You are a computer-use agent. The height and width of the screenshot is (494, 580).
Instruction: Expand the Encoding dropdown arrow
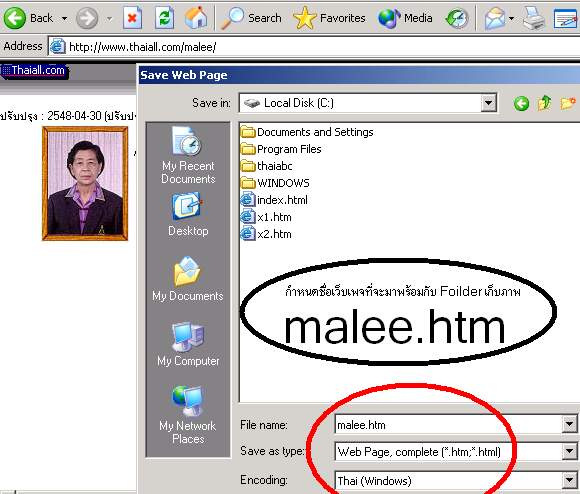click(x=570, y=480)
